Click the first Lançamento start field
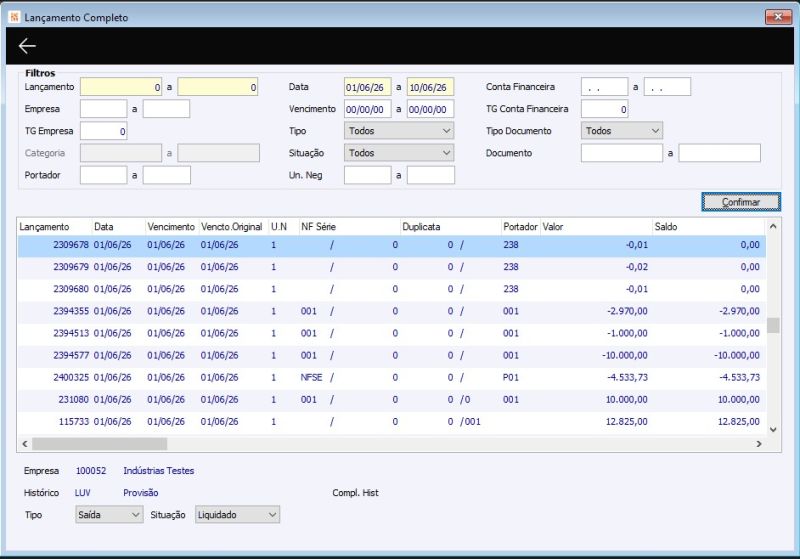800x559 pixels. pos(121,87)
